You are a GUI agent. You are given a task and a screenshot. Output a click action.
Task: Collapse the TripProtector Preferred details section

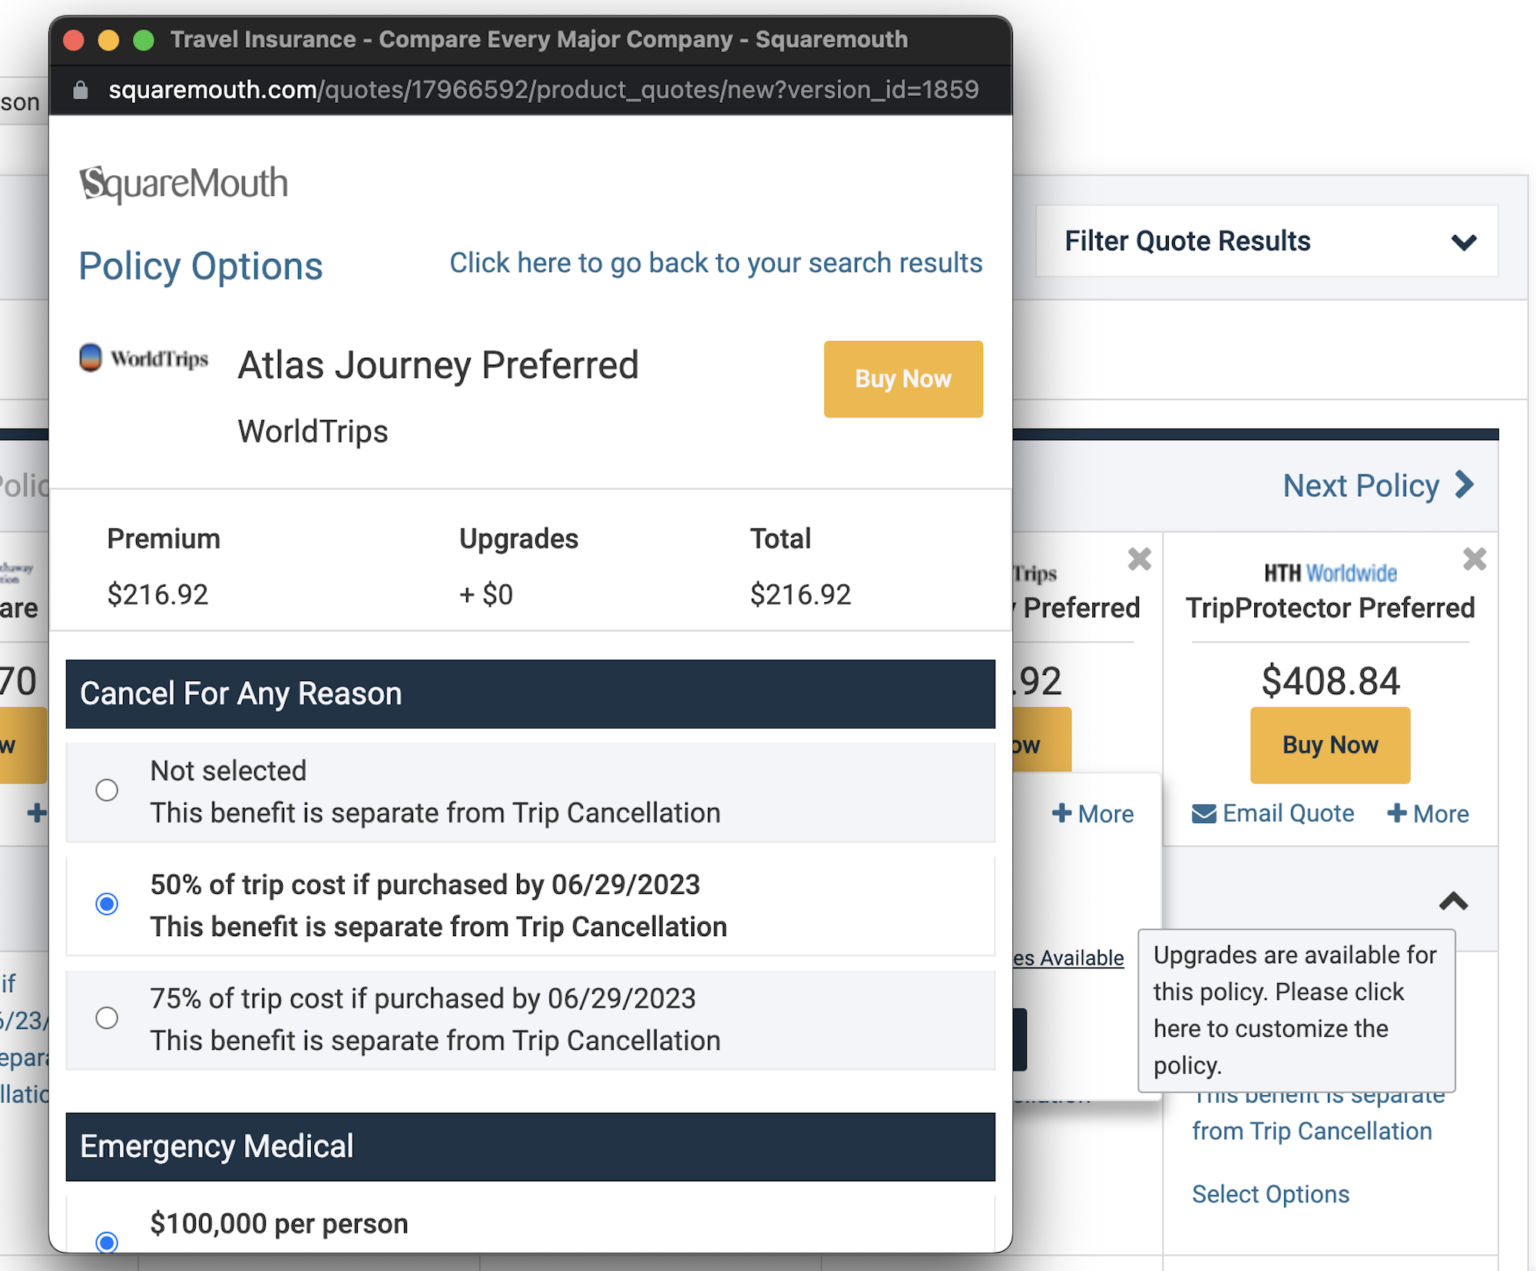point(1452,901)
